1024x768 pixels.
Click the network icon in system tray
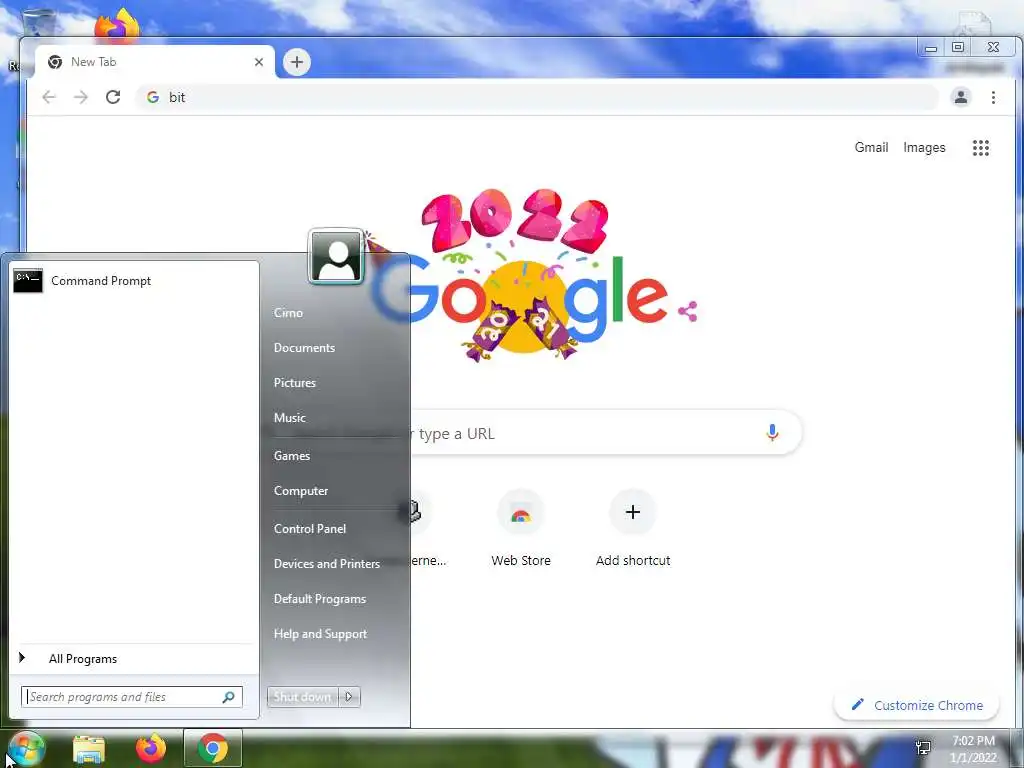coord(923,748)
